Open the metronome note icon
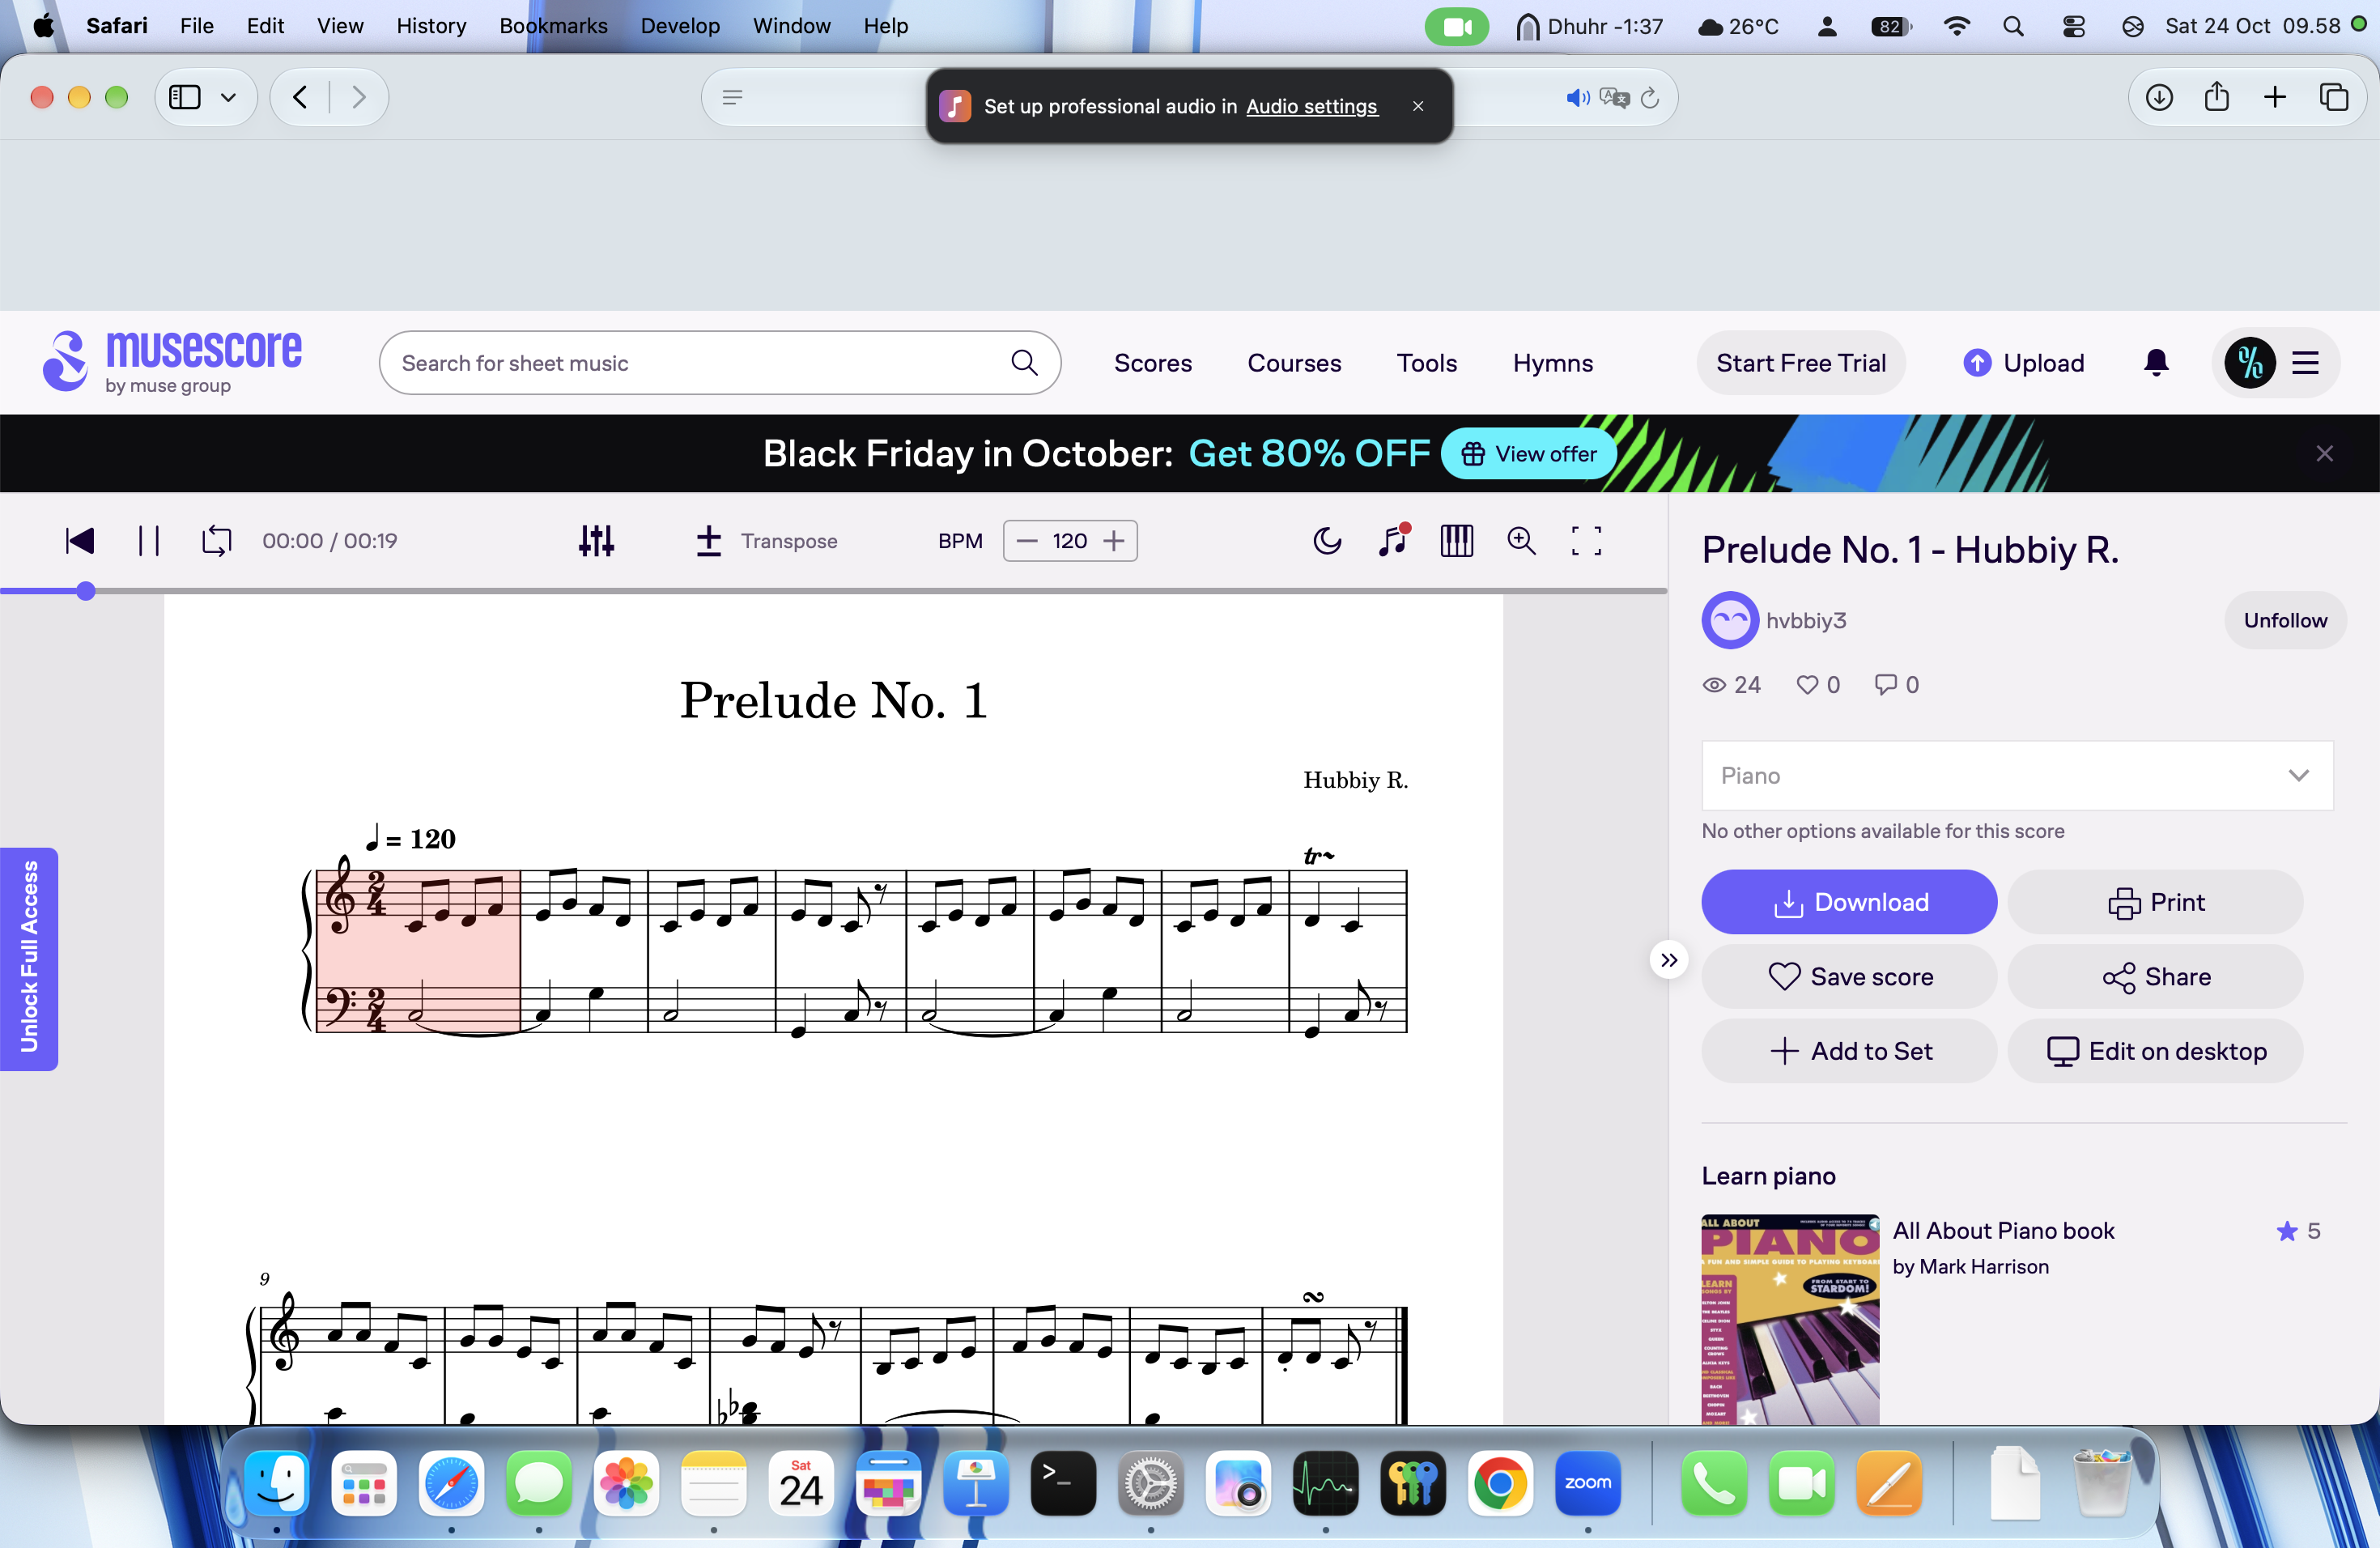 [x=1393, y=540]
